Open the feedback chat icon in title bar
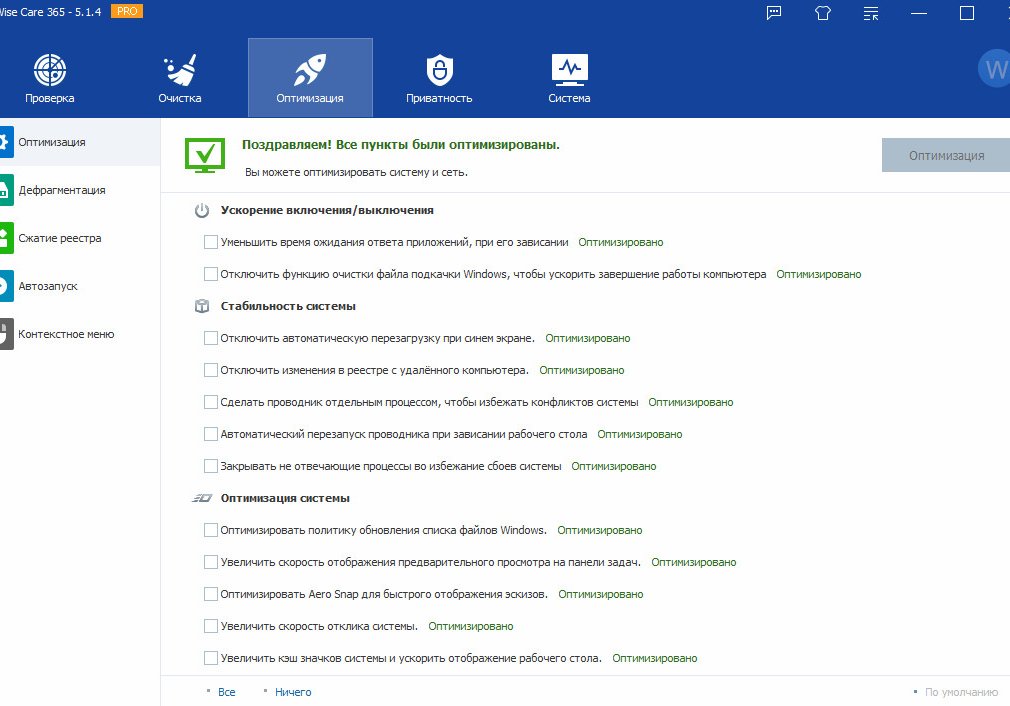 [774, 13]
